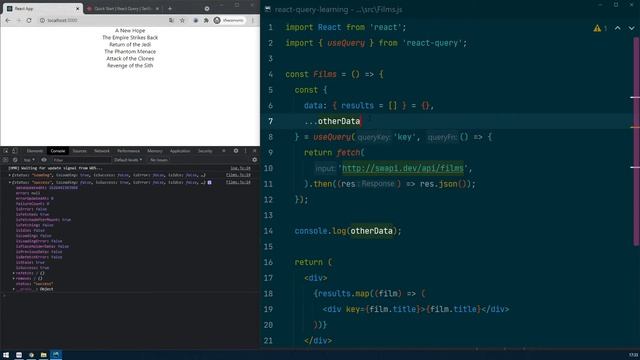Screen dimensions: 640x360
Task: Toggle the console sidebar
Action: [6, 160]
